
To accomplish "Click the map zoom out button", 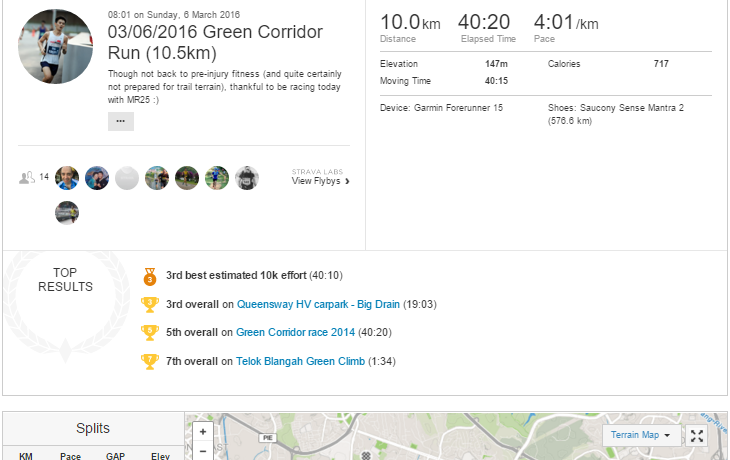I will 203,452.
